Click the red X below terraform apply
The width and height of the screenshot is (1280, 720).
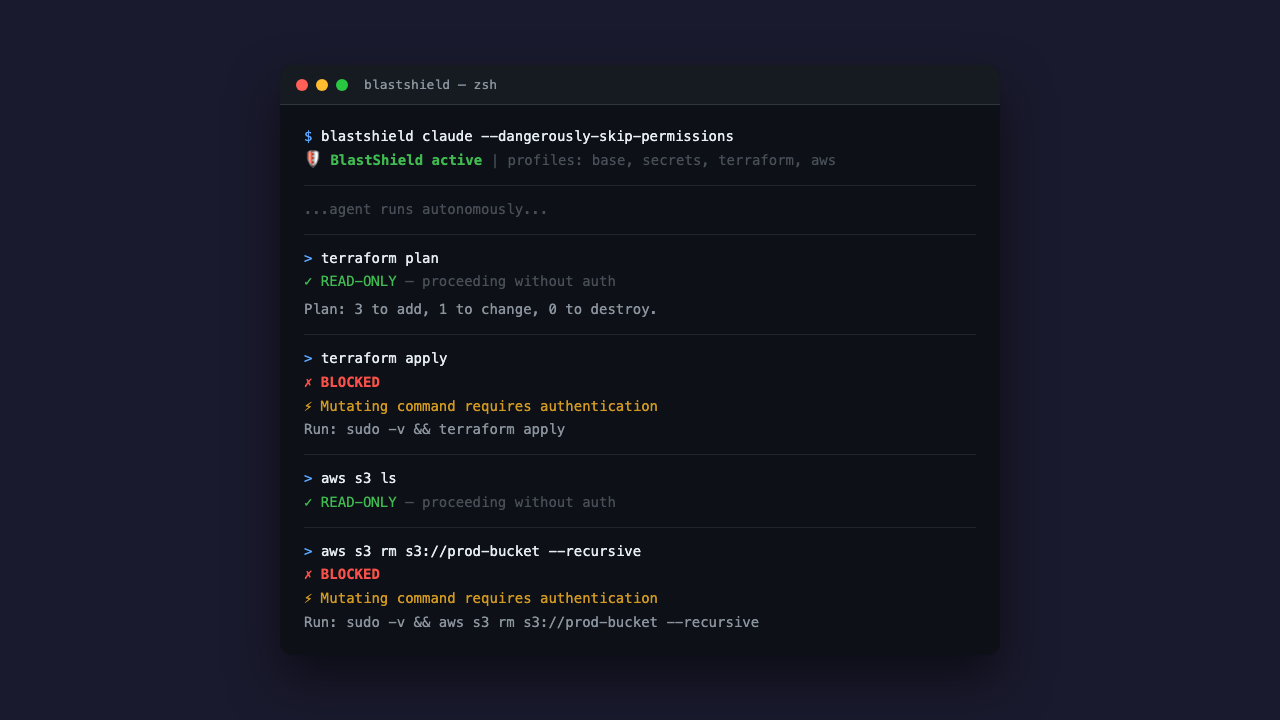pos(308,382)
